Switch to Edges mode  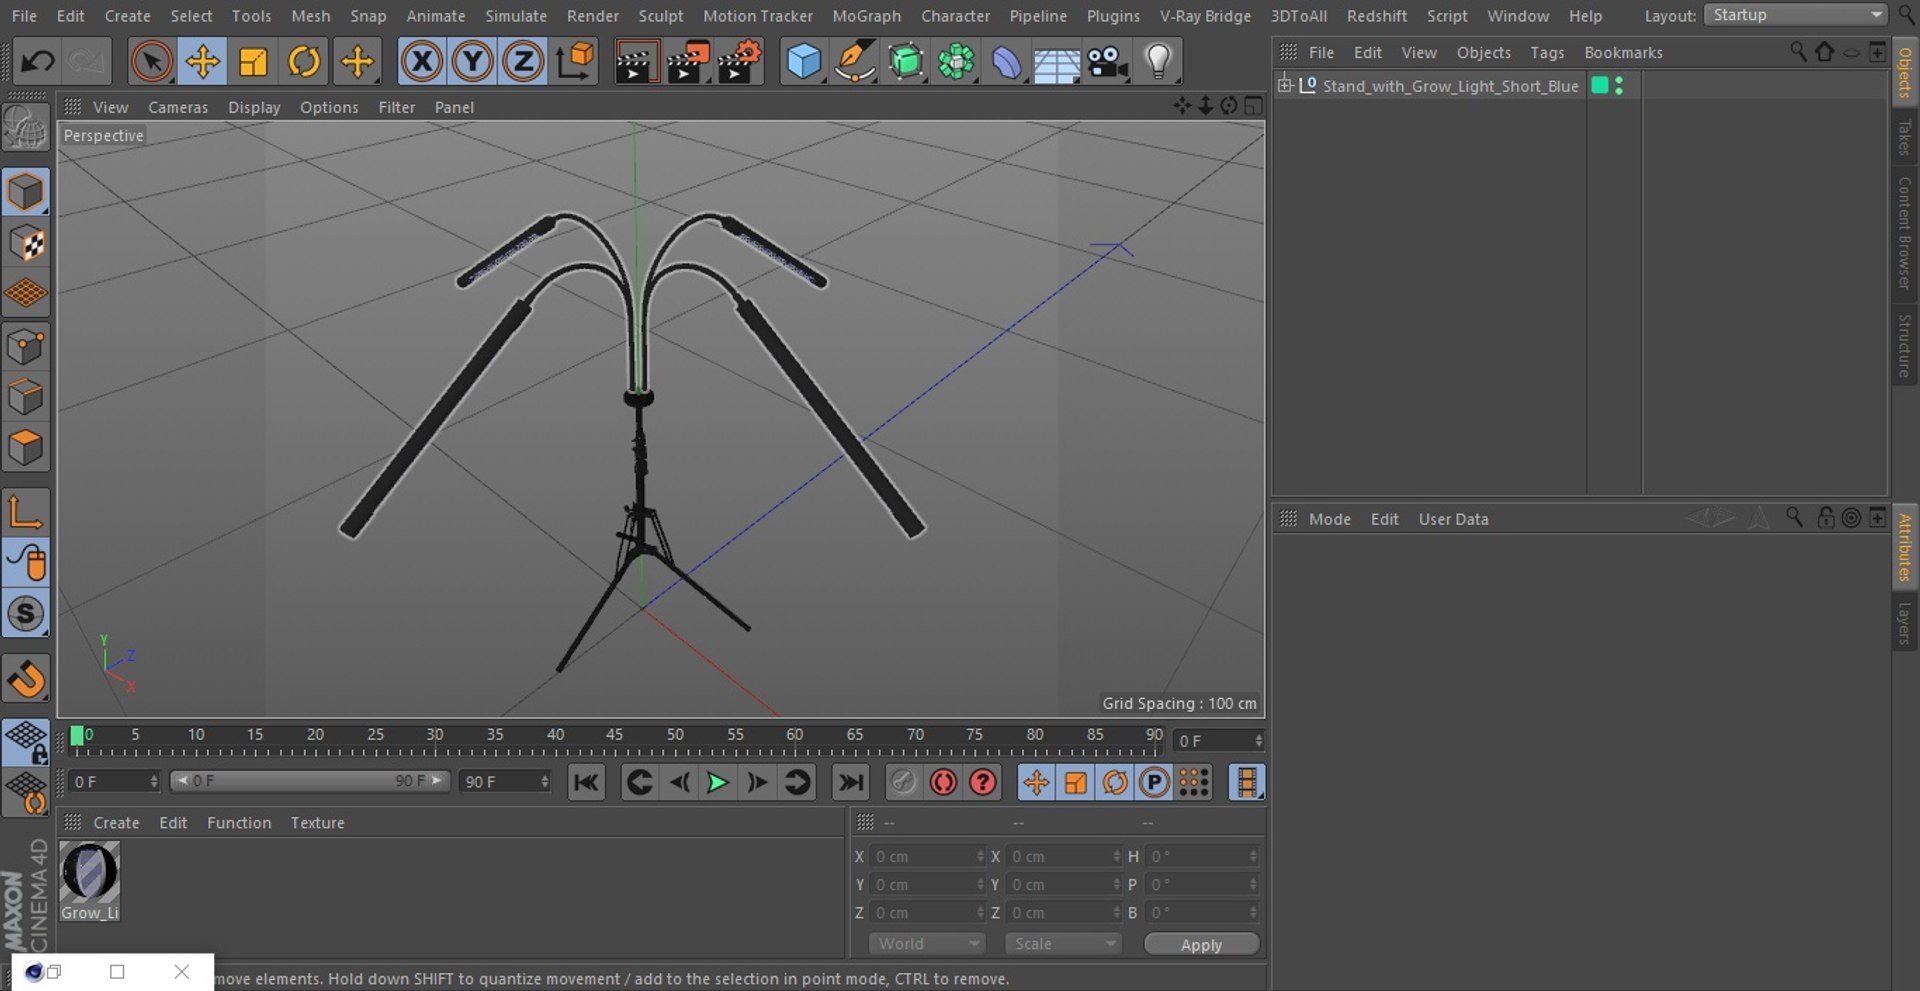coord(26,397)
